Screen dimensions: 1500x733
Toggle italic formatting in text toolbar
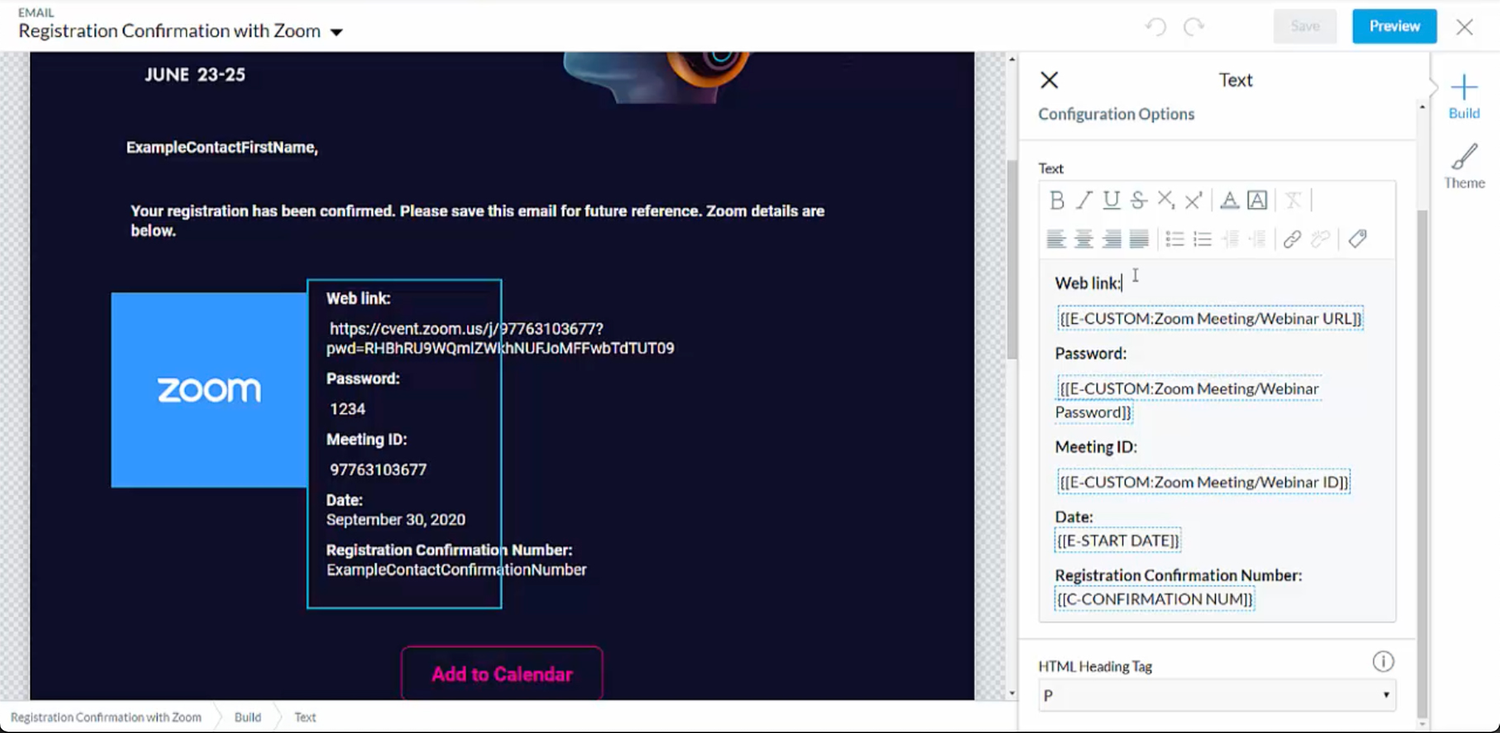pyautogui.click(x=1084, y=201)
